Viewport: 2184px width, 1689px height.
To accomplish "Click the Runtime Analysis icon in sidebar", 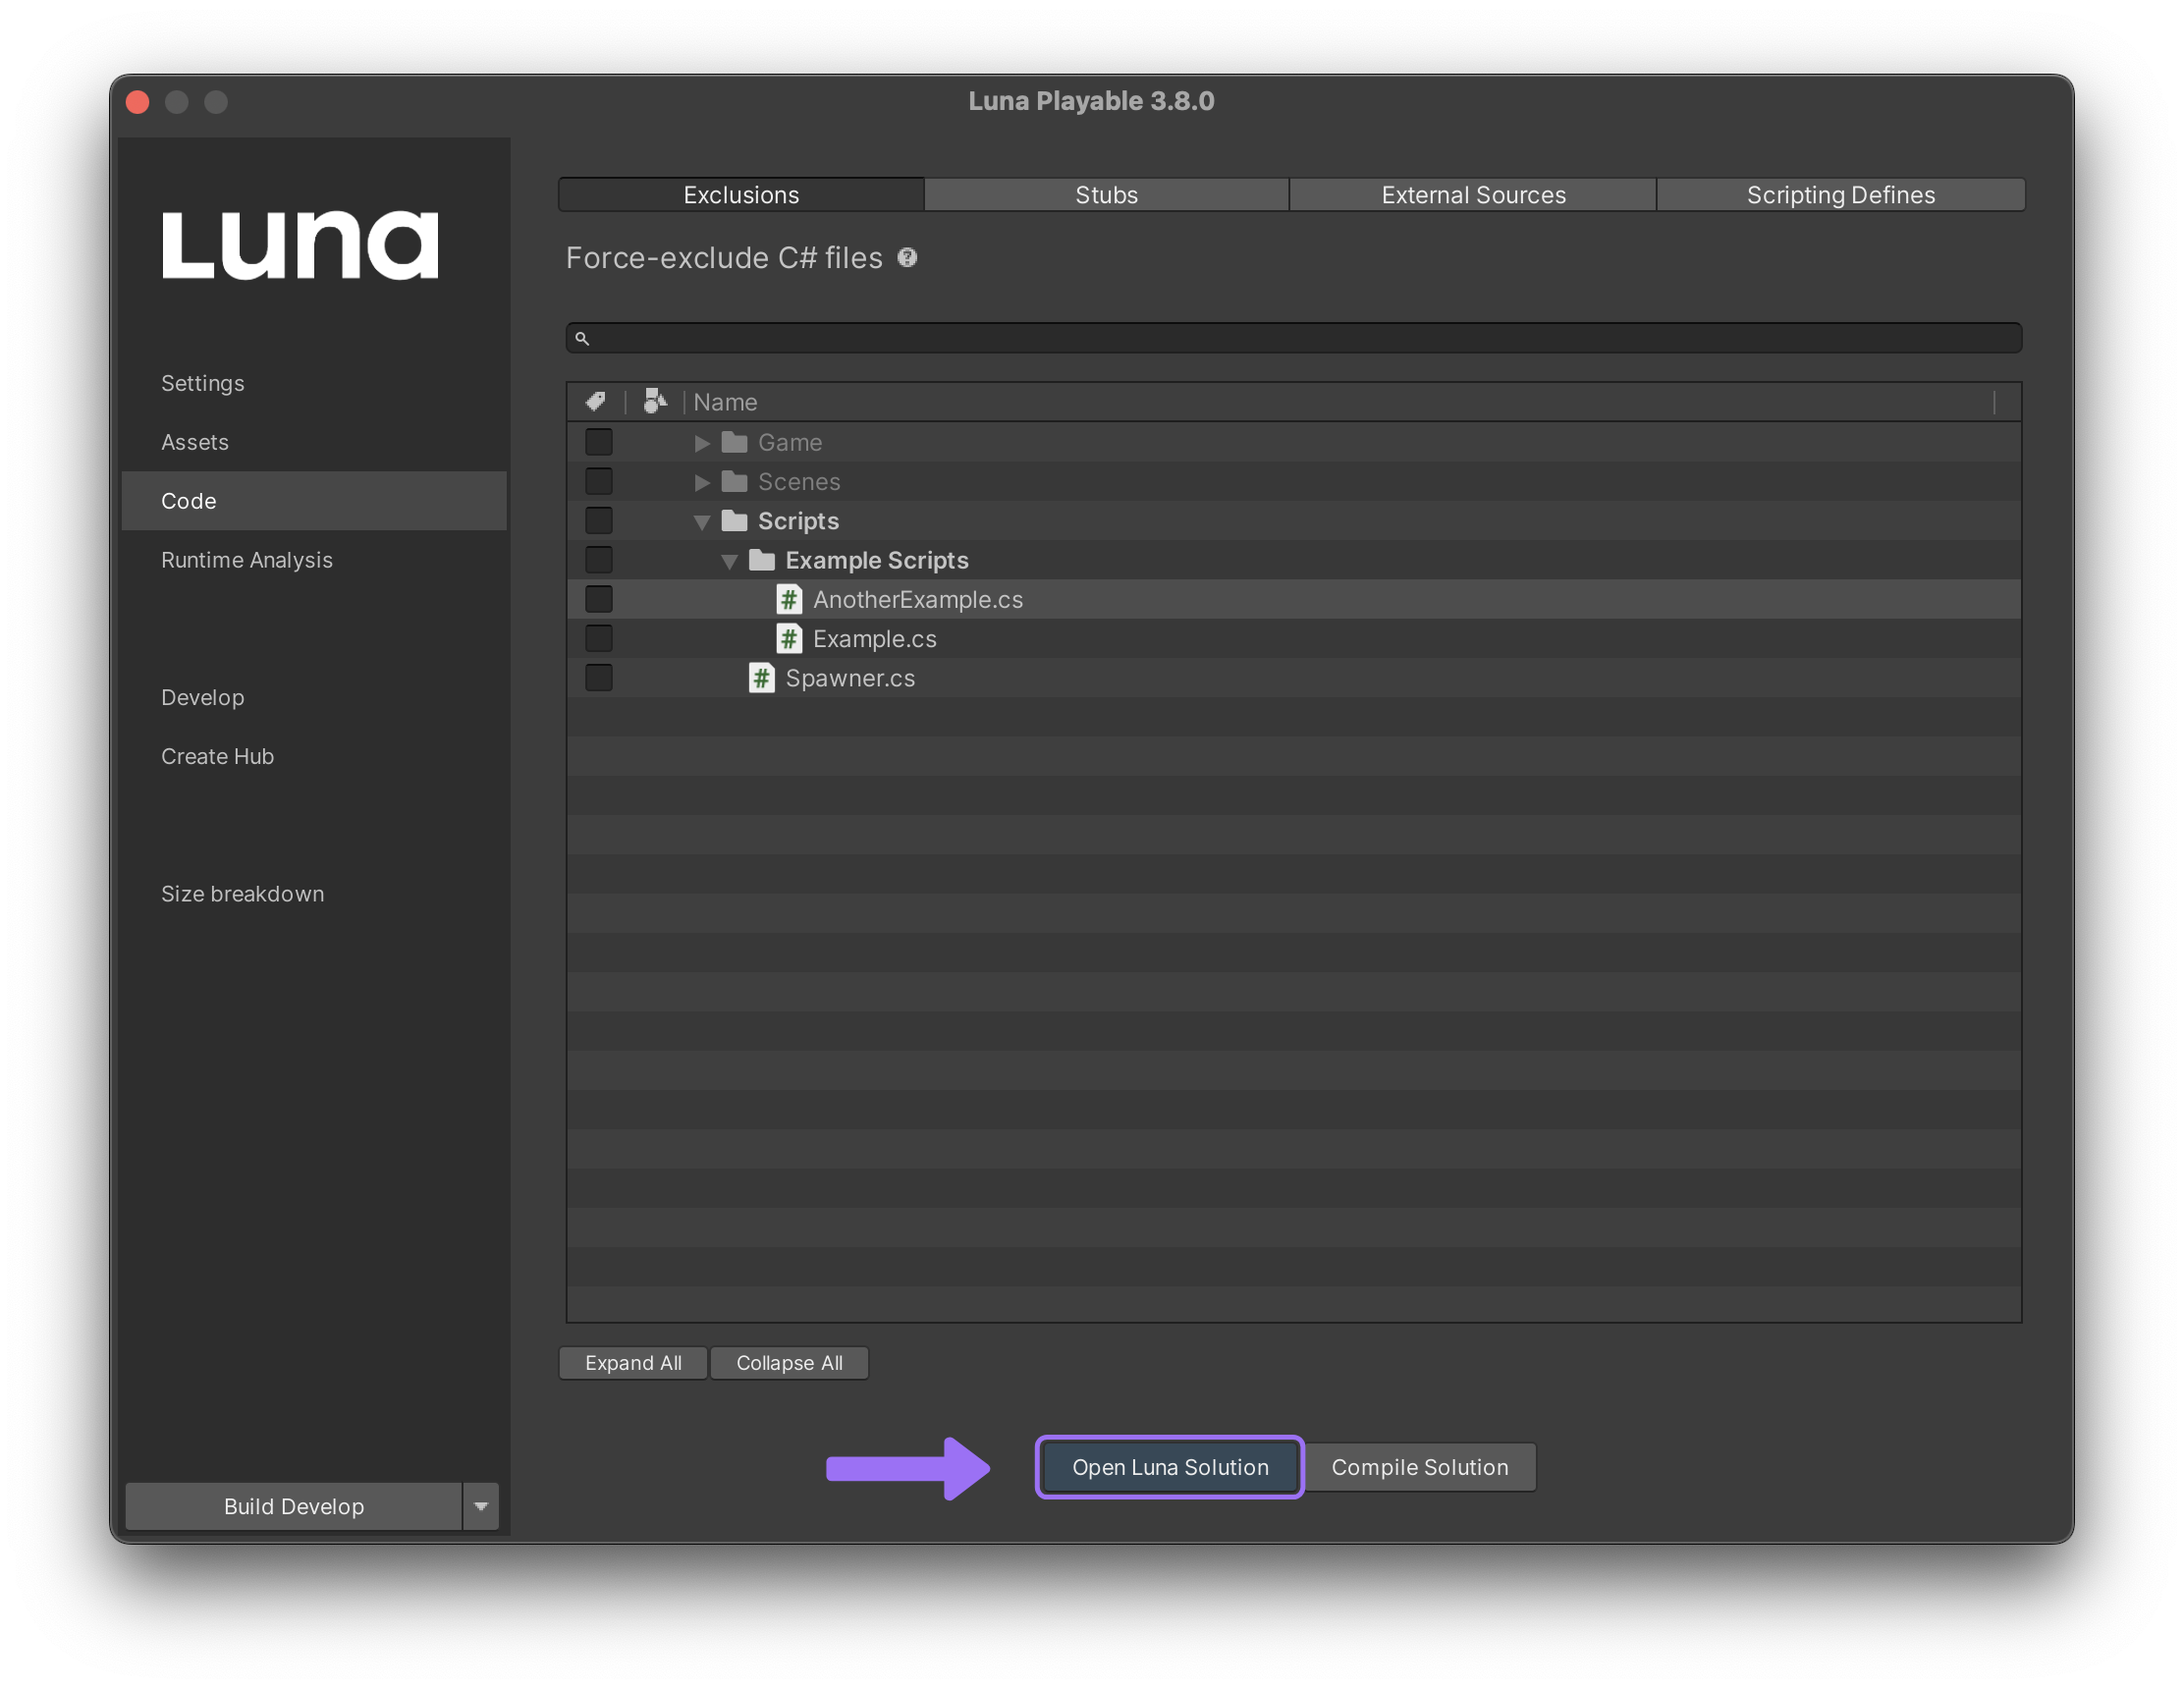I will (x=243, y=559).
